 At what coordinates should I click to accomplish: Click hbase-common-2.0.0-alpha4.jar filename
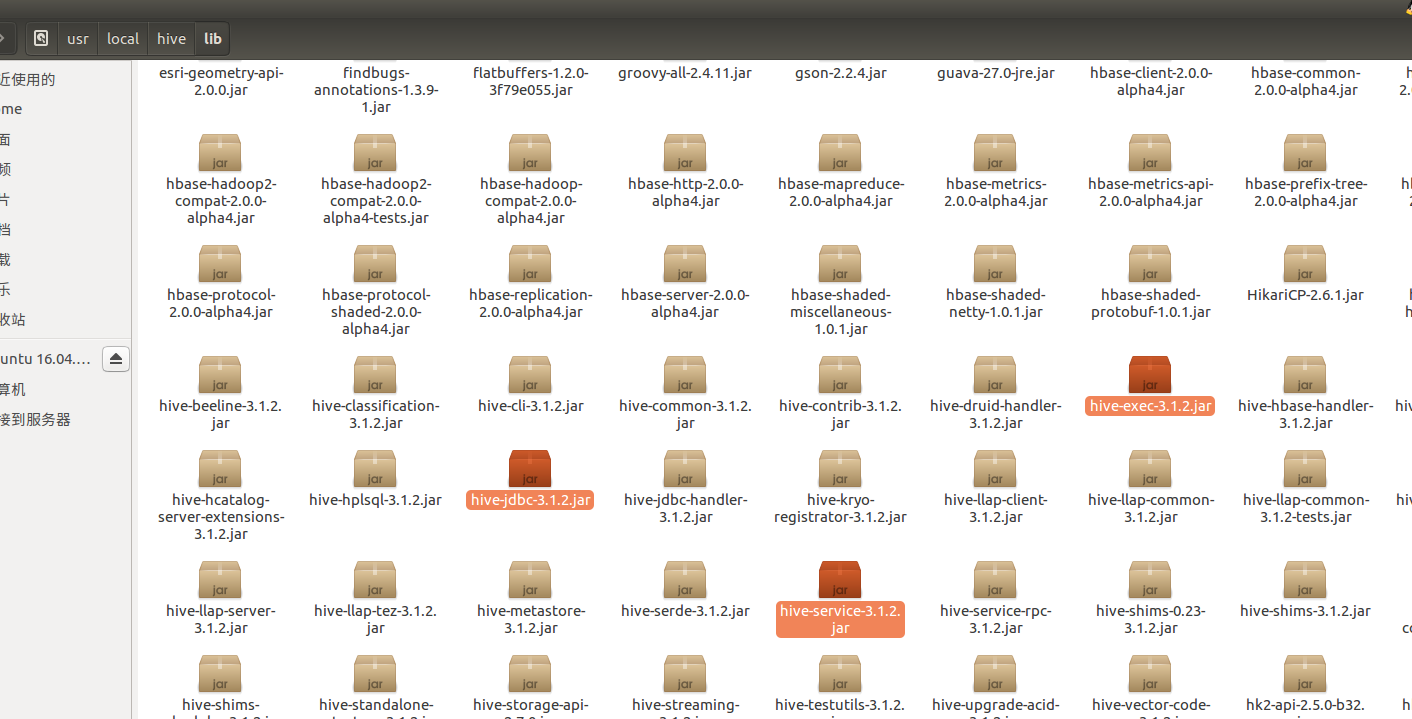pos(1305,81)
